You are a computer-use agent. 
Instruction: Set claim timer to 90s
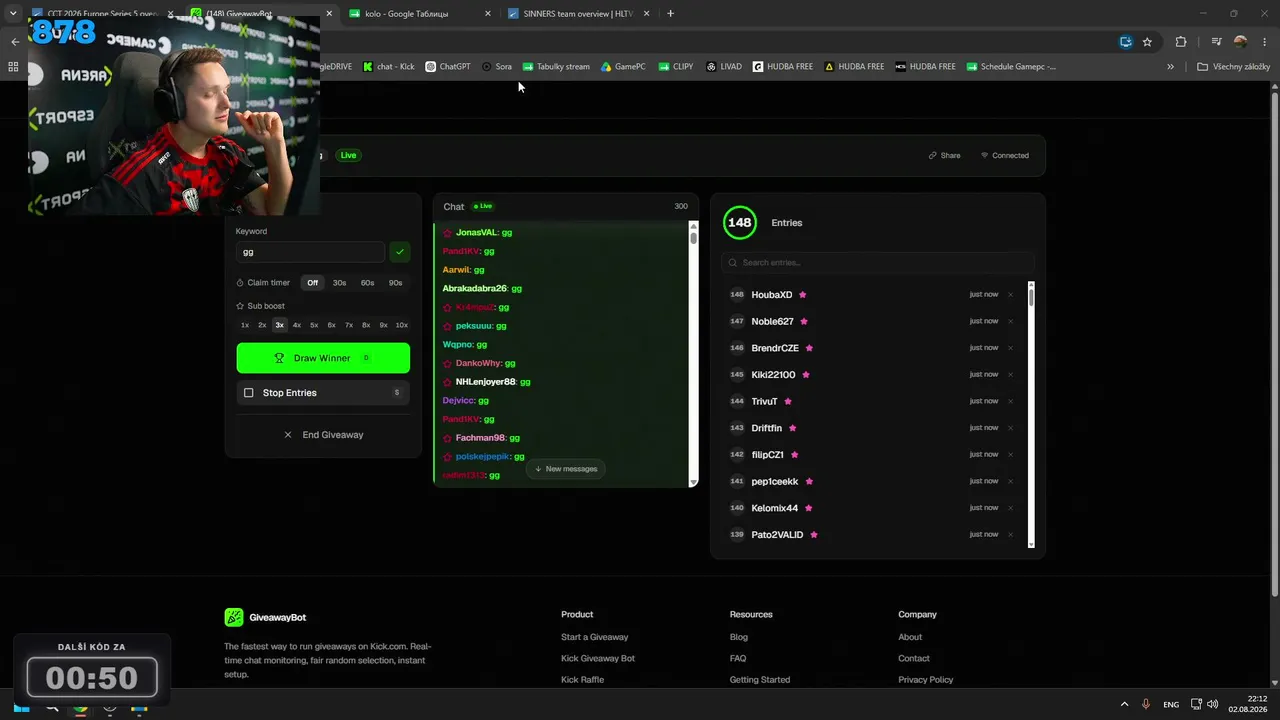click(x=396, y=283)
